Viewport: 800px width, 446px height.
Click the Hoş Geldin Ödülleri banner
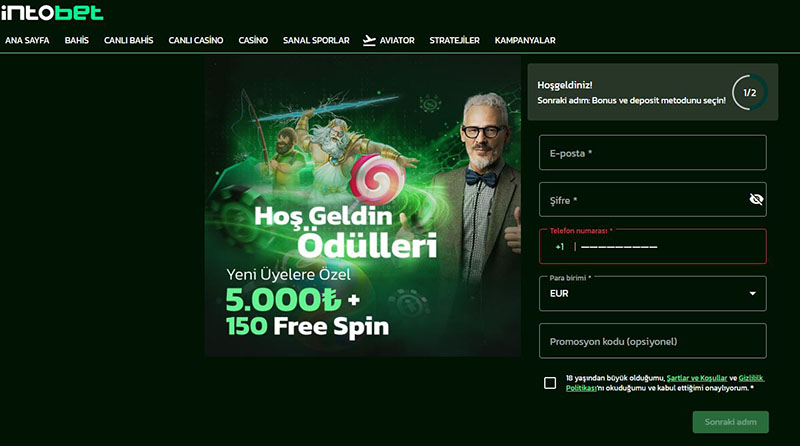pos(363,206)
